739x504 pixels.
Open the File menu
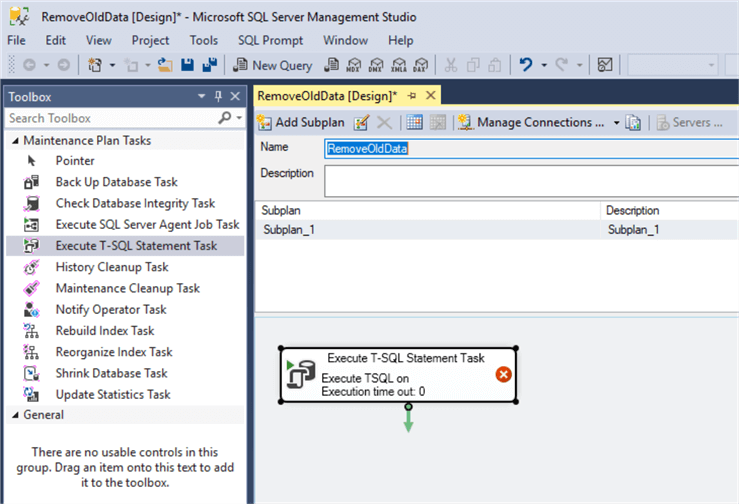(x=16, y=41)
